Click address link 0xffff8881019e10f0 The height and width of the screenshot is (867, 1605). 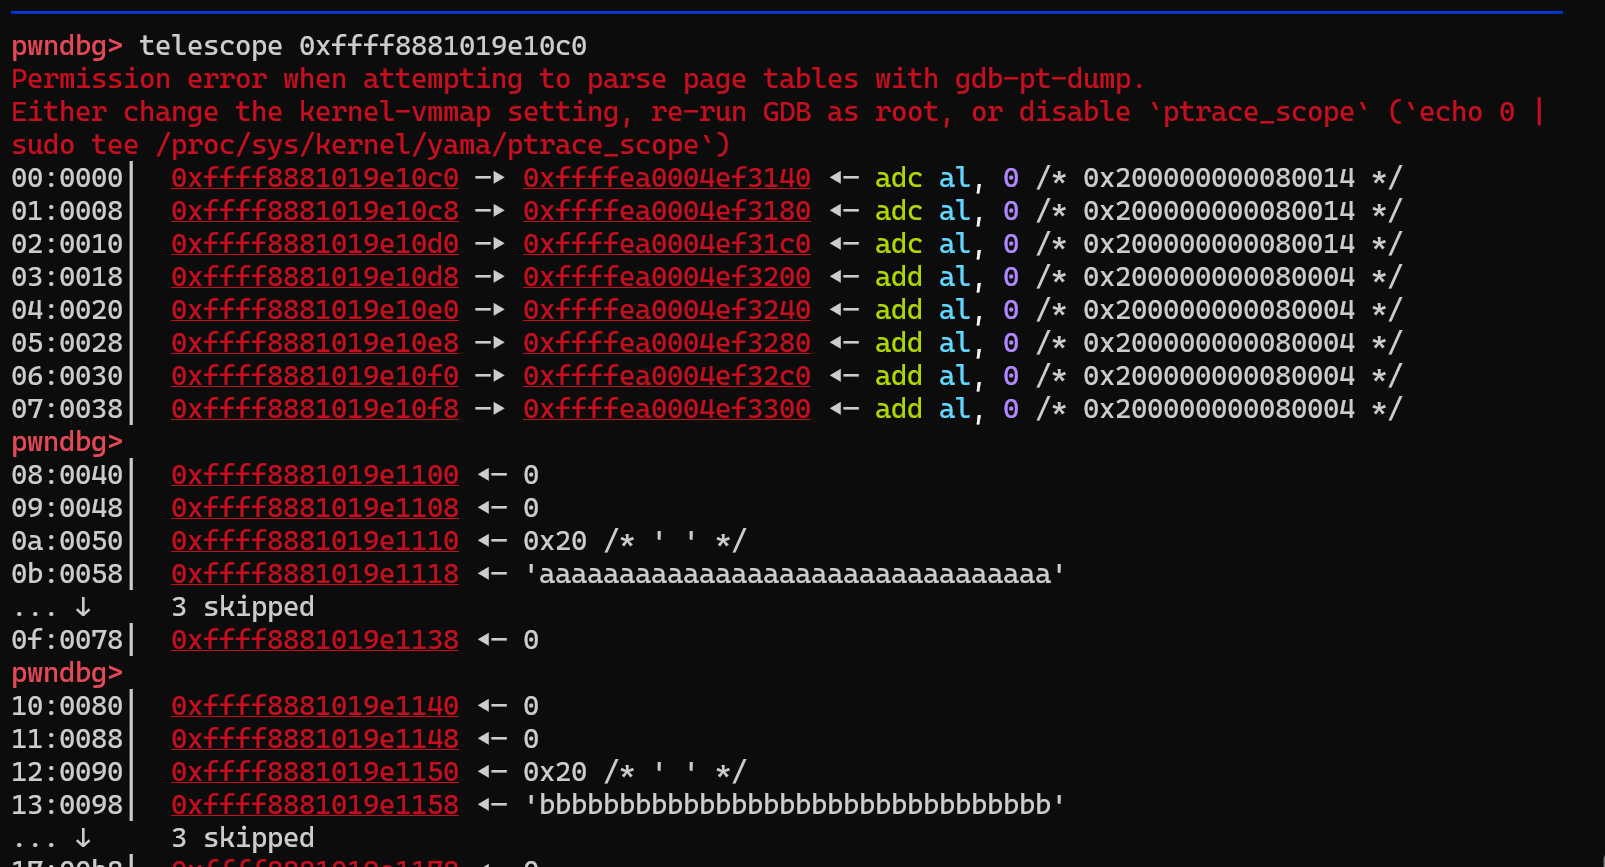pyautogui.click(x=315, y=376)
